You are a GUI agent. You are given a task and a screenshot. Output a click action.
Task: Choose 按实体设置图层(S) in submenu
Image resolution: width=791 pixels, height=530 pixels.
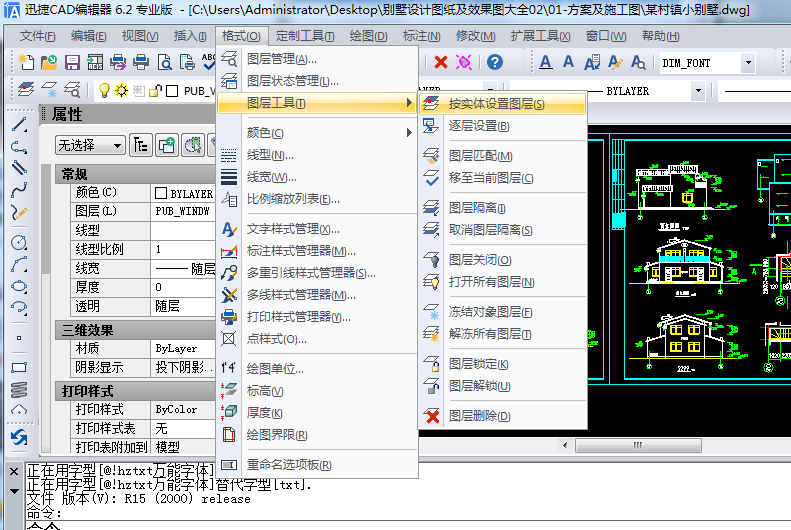(502, 104)
